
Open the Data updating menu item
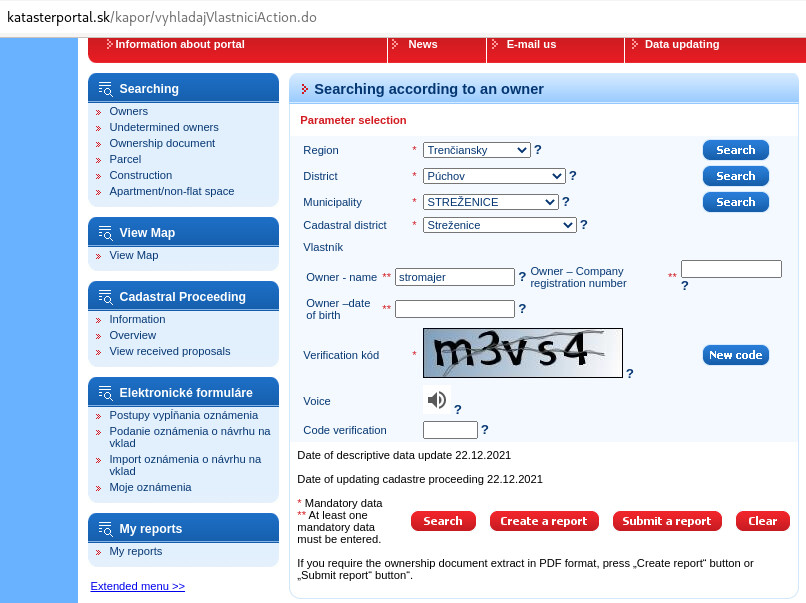click(x=681, y=44)
